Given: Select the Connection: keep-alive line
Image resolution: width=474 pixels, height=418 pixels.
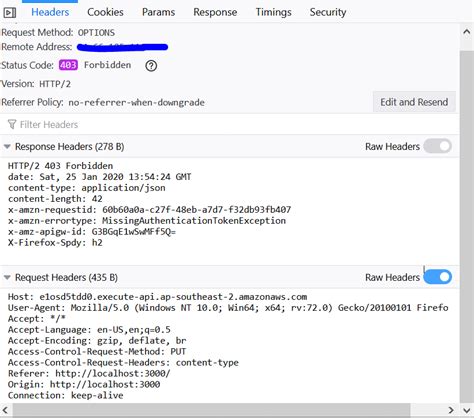Looking at the screenshot, I should (66, 395).
